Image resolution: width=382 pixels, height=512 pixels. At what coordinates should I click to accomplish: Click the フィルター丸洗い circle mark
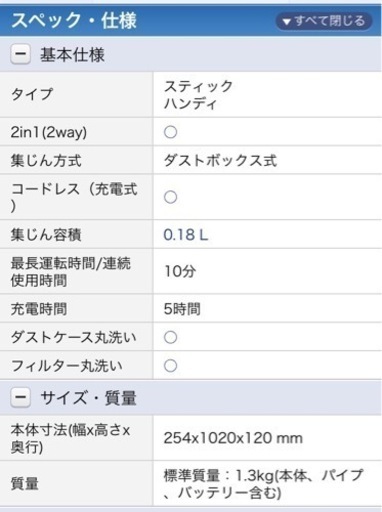tap(170, 366)
